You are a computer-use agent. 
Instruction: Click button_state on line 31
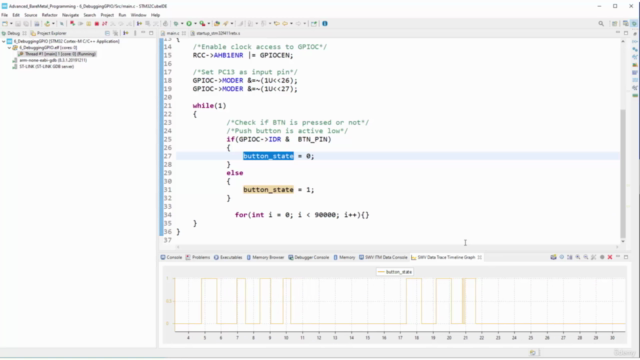pos(268,190)
